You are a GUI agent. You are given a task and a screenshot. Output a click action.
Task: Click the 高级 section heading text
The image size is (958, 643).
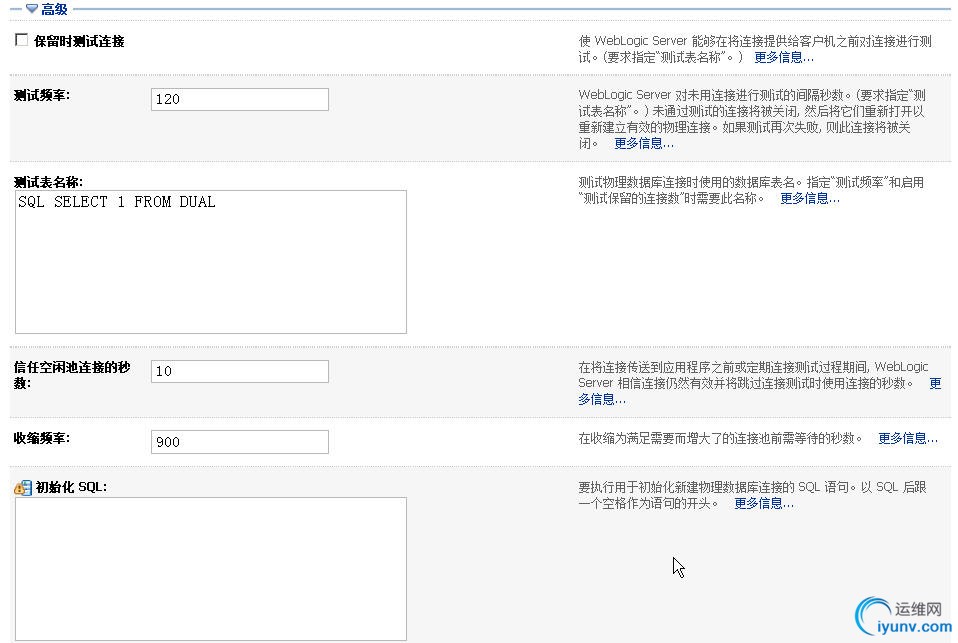[x=54, y=9]
